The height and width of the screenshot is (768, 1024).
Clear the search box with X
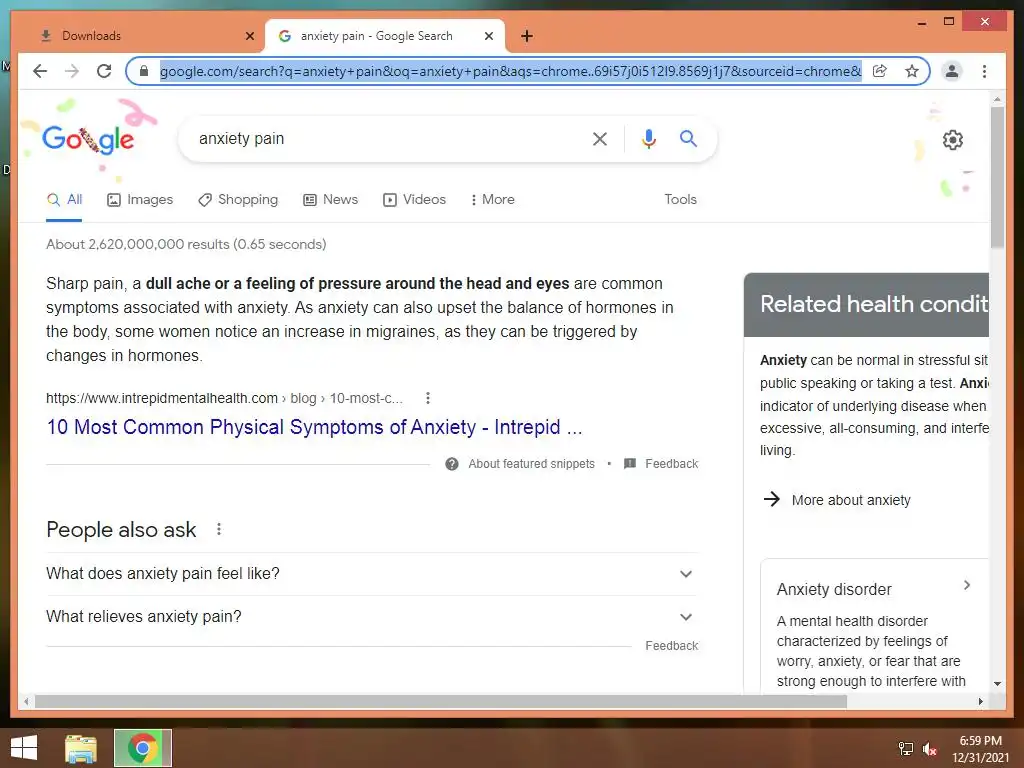(600, 138)
